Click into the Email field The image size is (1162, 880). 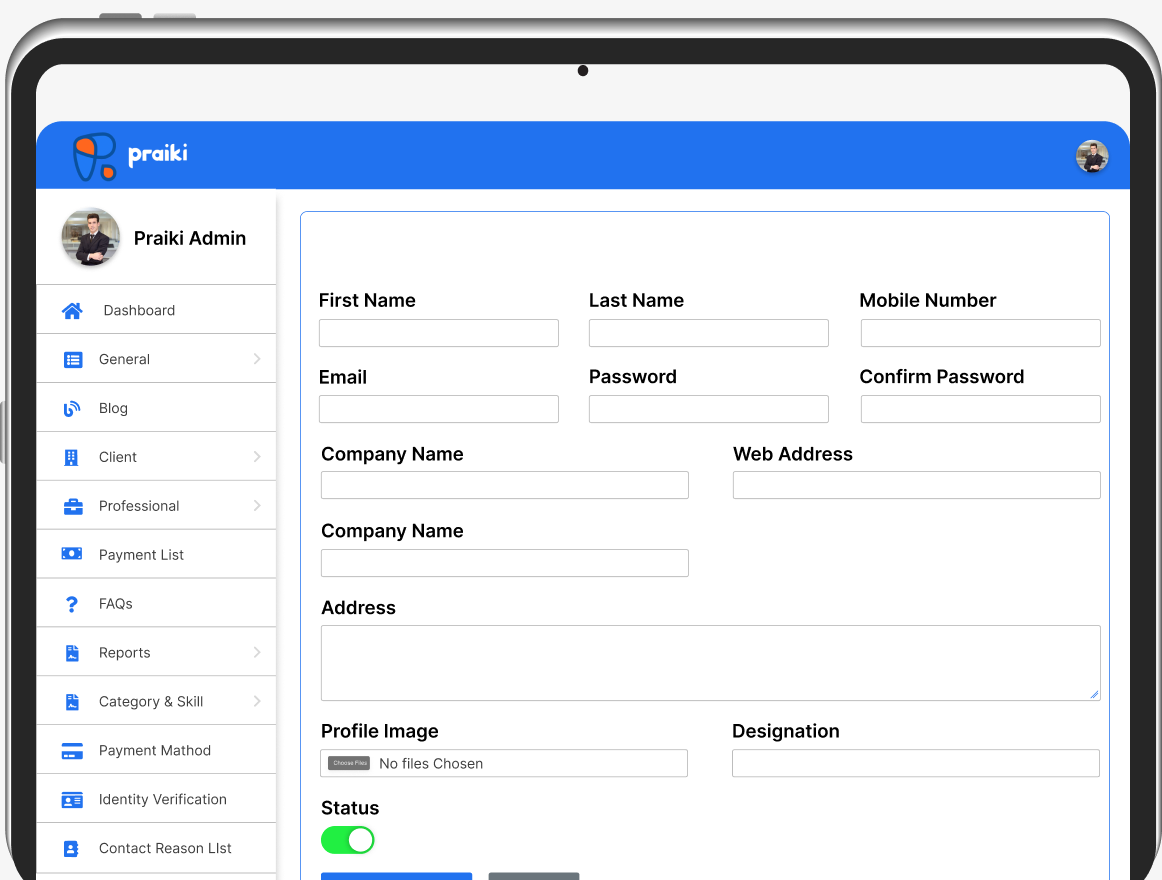coord(439,409)
